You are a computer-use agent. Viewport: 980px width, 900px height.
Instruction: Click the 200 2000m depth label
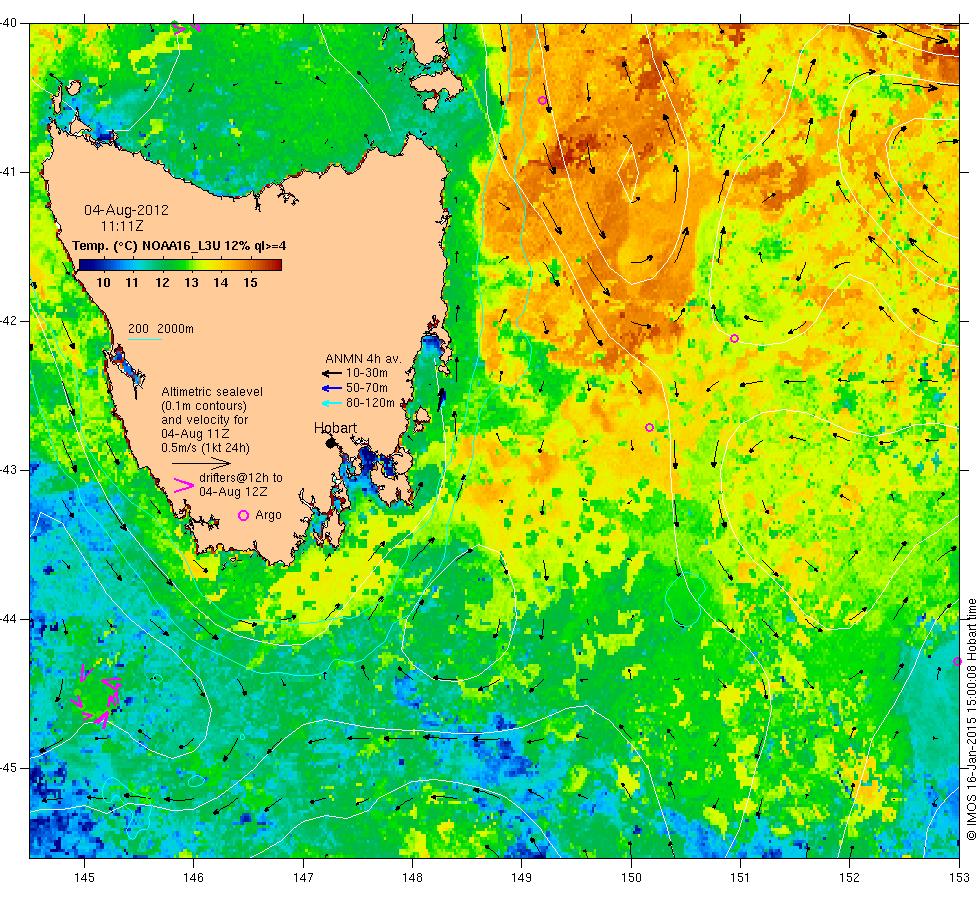pos(161,329)
